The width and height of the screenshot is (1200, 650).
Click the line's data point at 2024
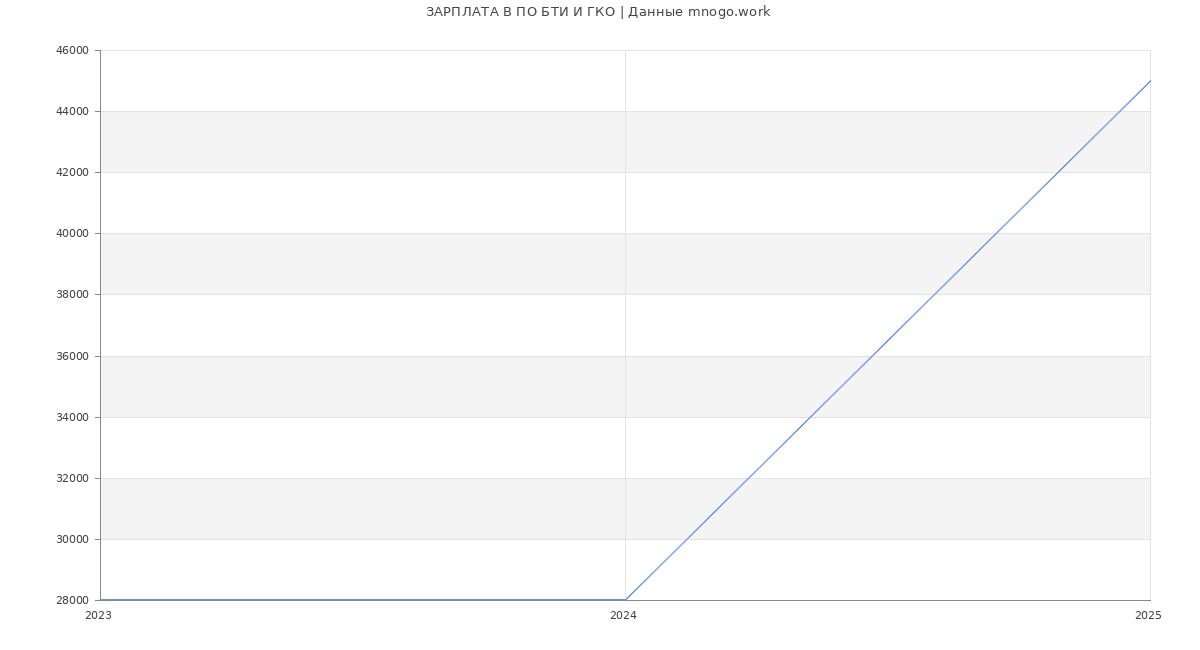click(625, 600)
